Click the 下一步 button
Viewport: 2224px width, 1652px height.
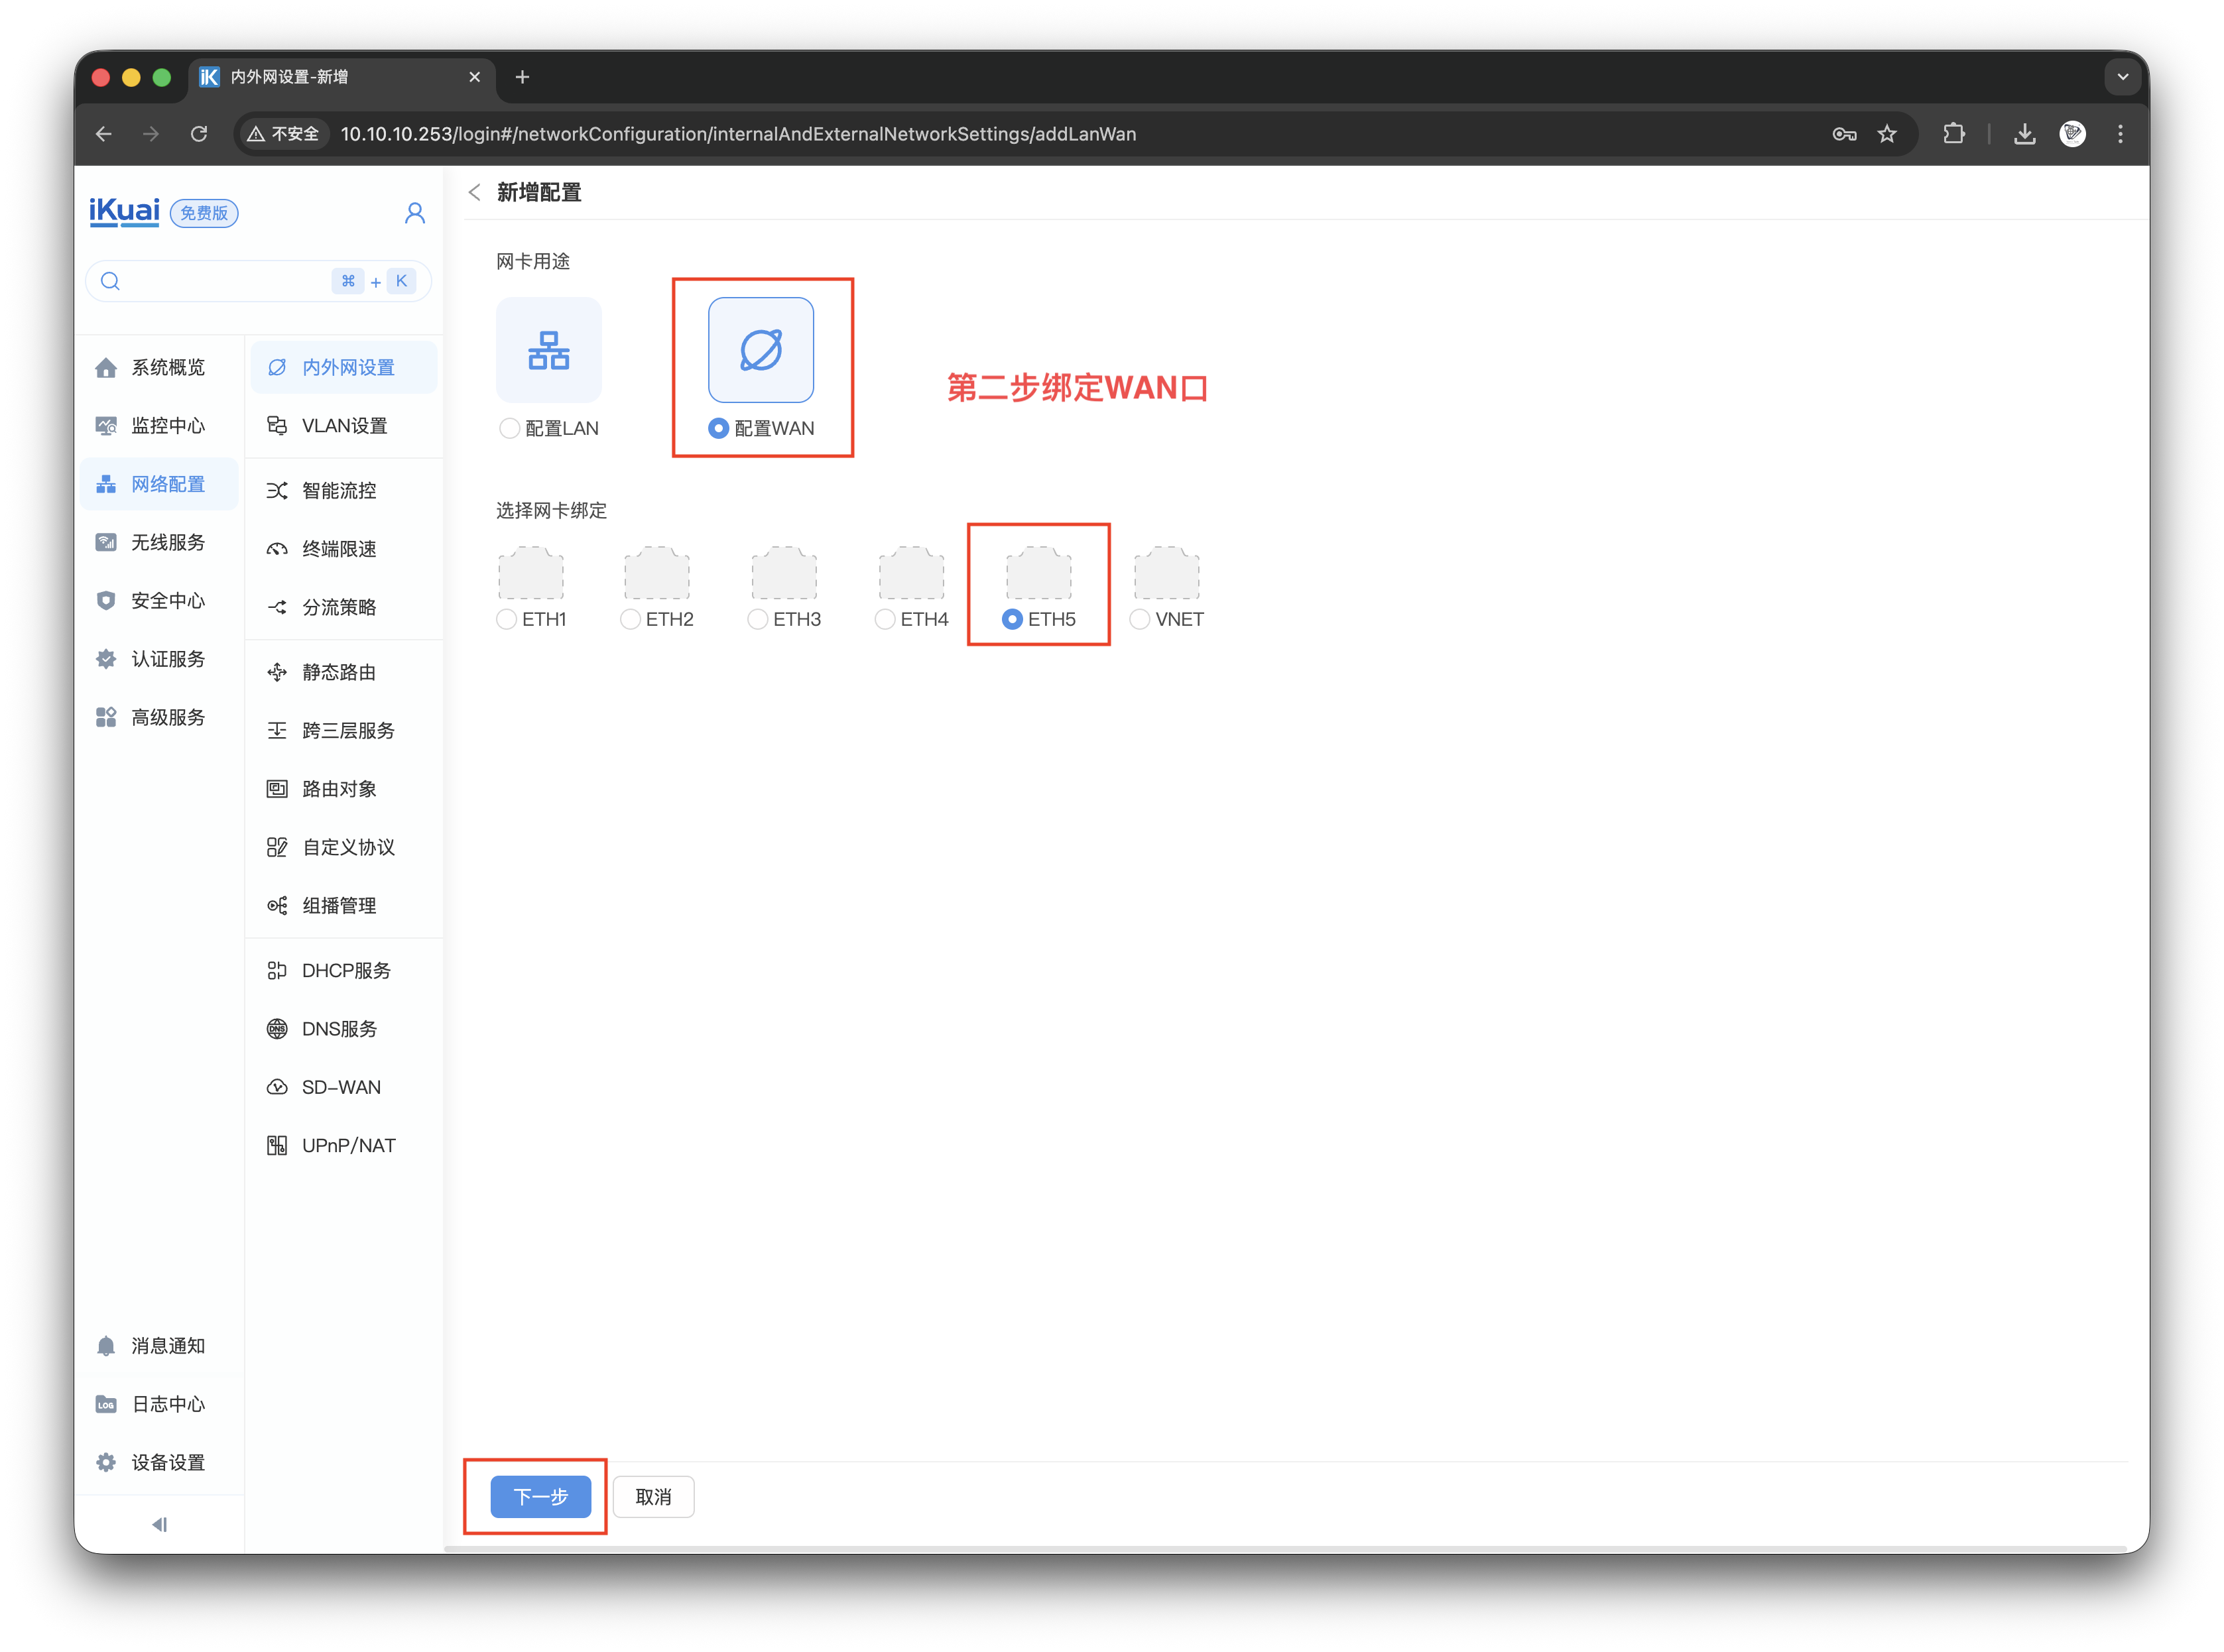pos(541,1496)
